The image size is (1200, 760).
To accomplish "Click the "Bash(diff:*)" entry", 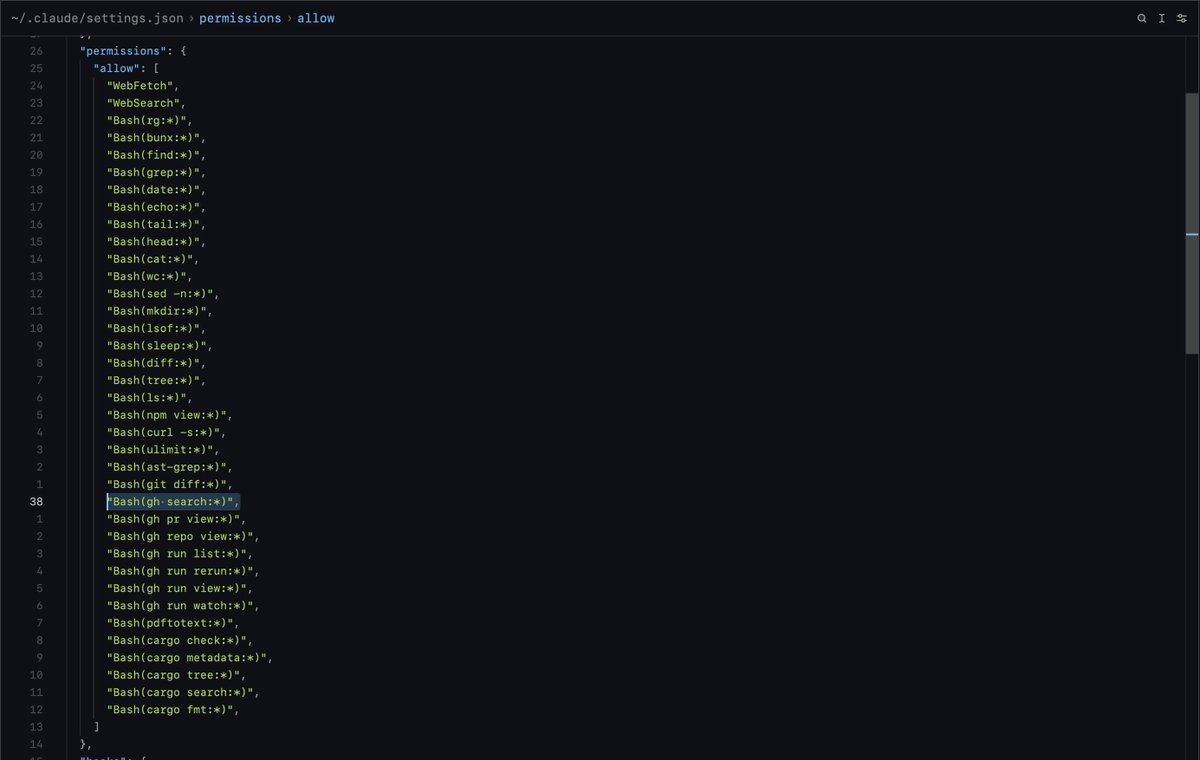I will click(x=156, y=363).
